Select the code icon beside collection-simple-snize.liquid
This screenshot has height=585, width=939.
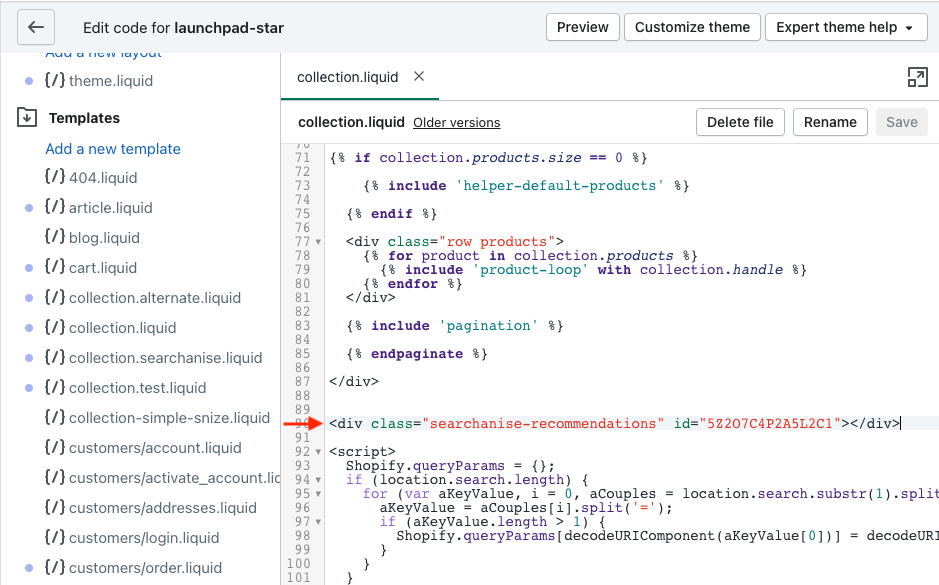pyautogui.click(x=54, y=417)
